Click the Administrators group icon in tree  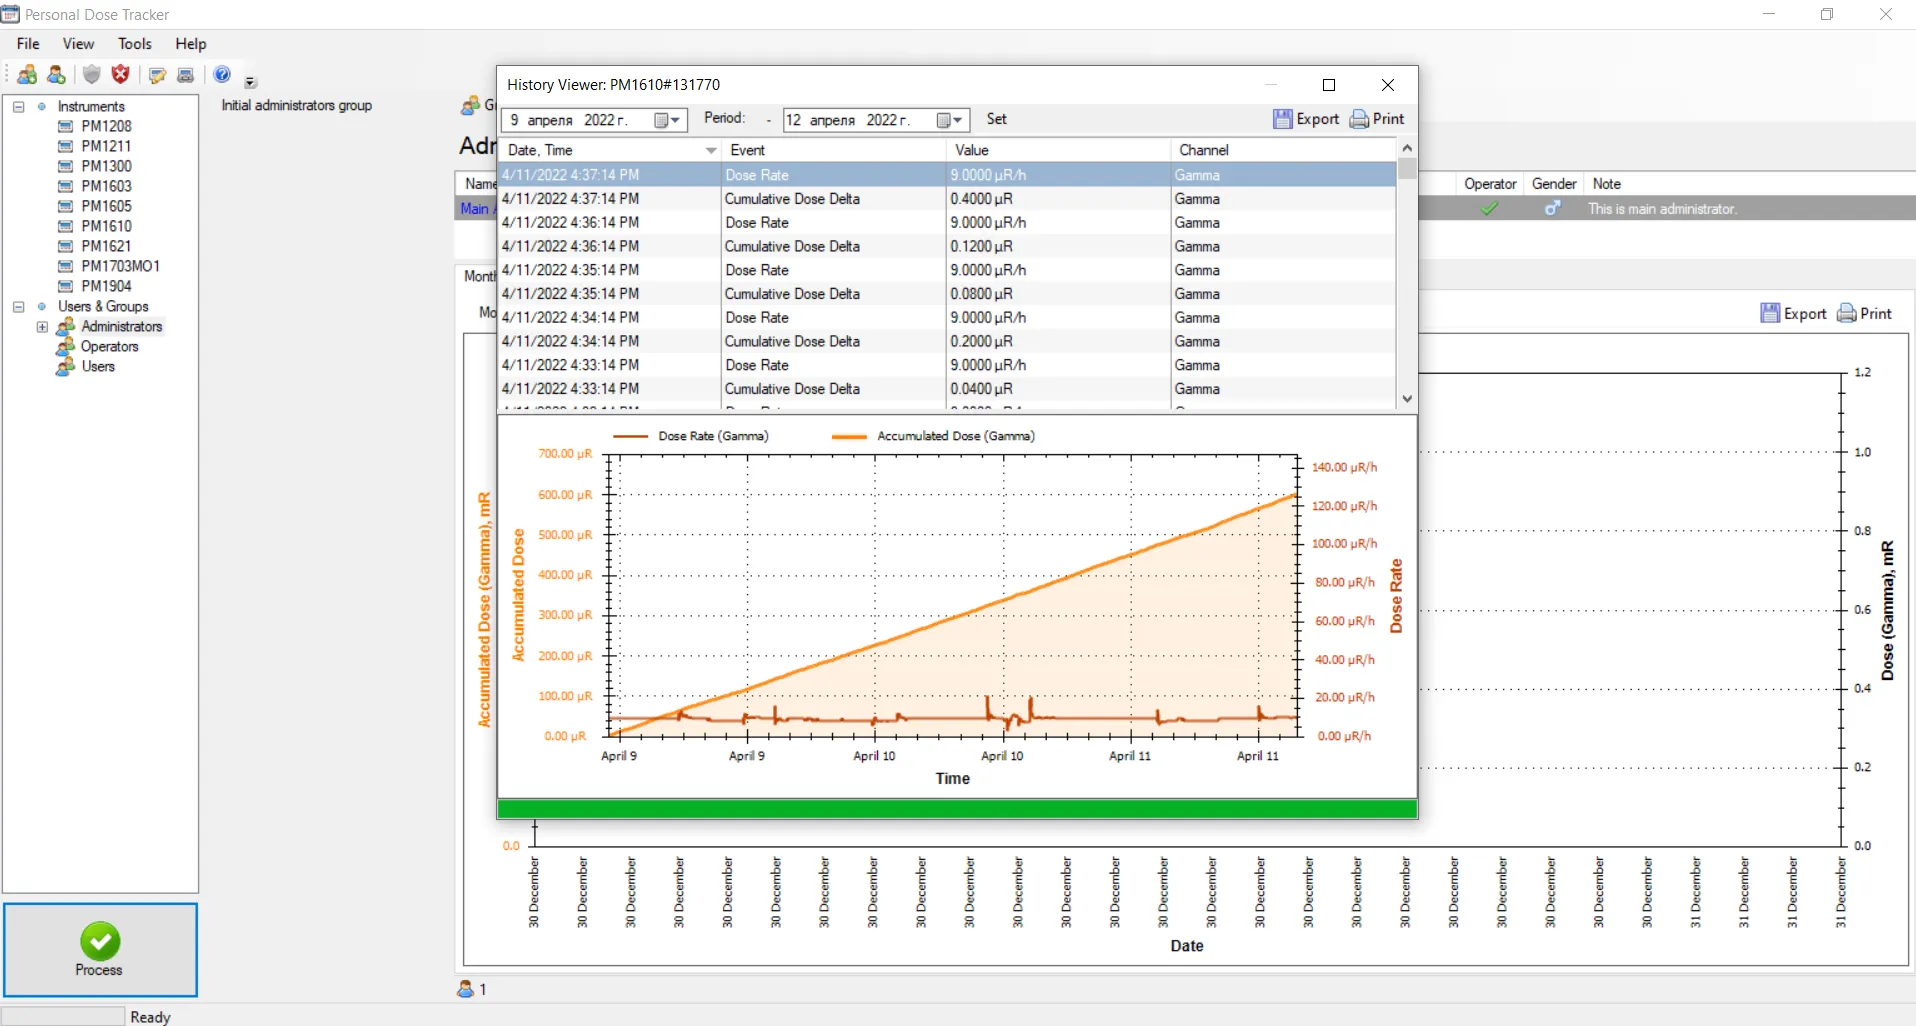66,326
